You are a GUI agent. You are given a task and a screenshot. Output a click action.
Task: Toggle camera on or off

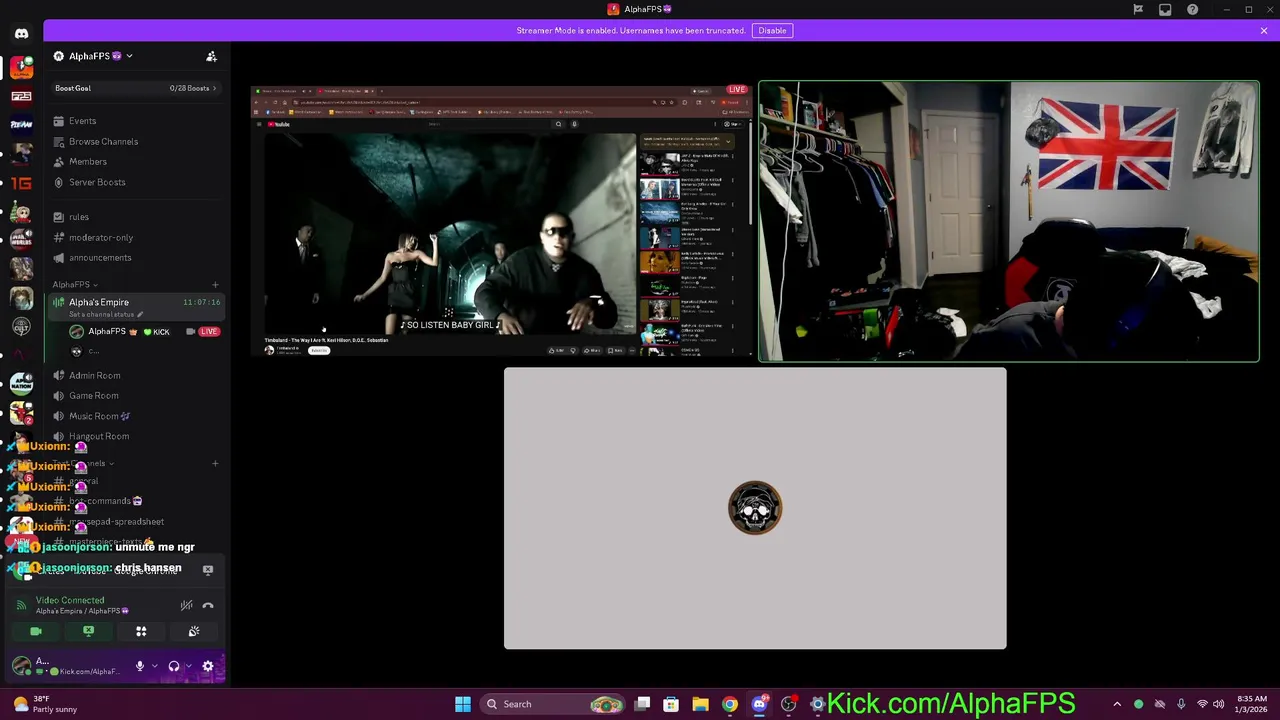[x=36, y=632]
